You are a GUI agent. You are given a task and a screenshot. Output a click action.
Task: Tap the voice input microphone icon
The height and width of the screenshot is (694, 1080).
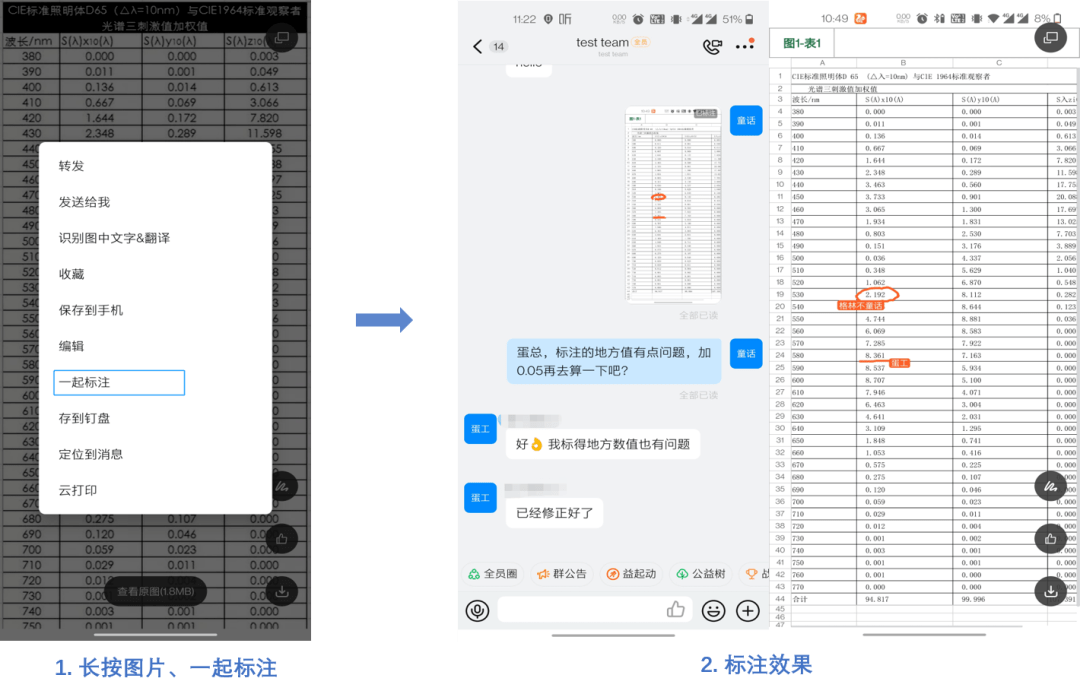coord(477,610)
